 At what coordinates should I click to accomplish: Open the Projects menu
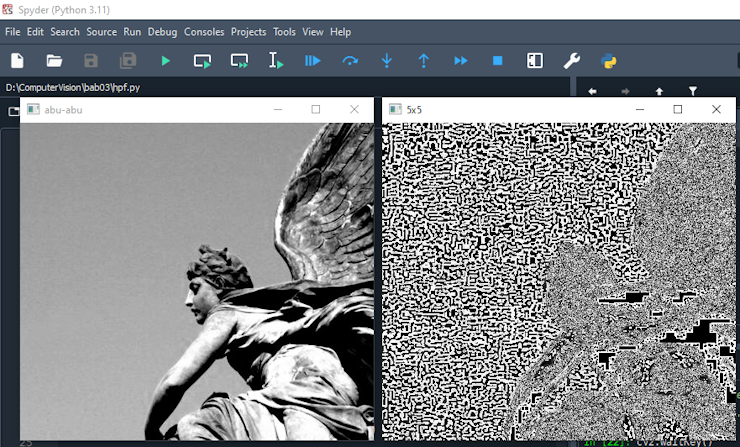click(248, 32)
